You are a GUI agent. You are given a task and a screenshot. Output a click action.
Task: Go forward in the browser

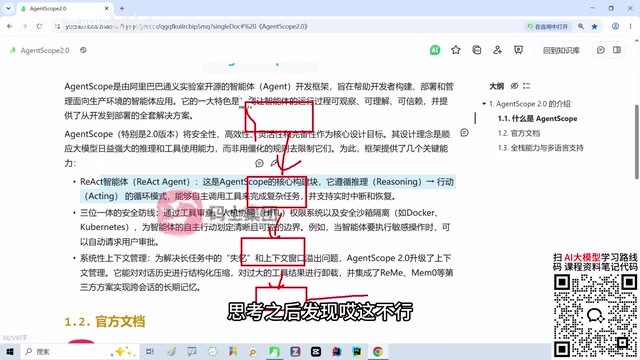pos(24,27)
